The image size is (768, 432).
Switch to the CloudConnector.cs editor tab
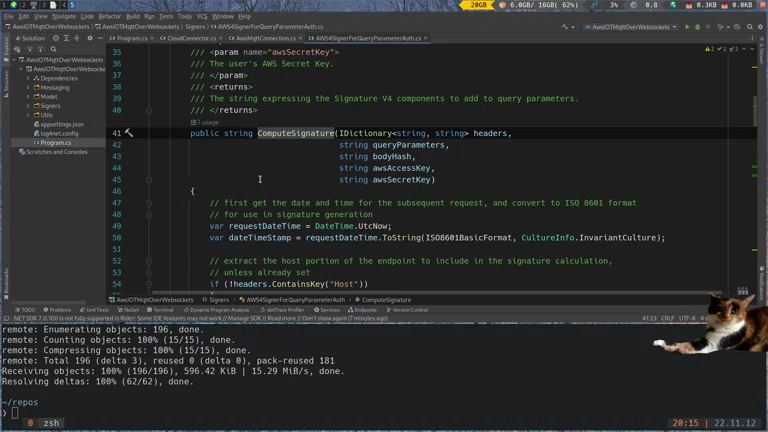coord(191,38)
